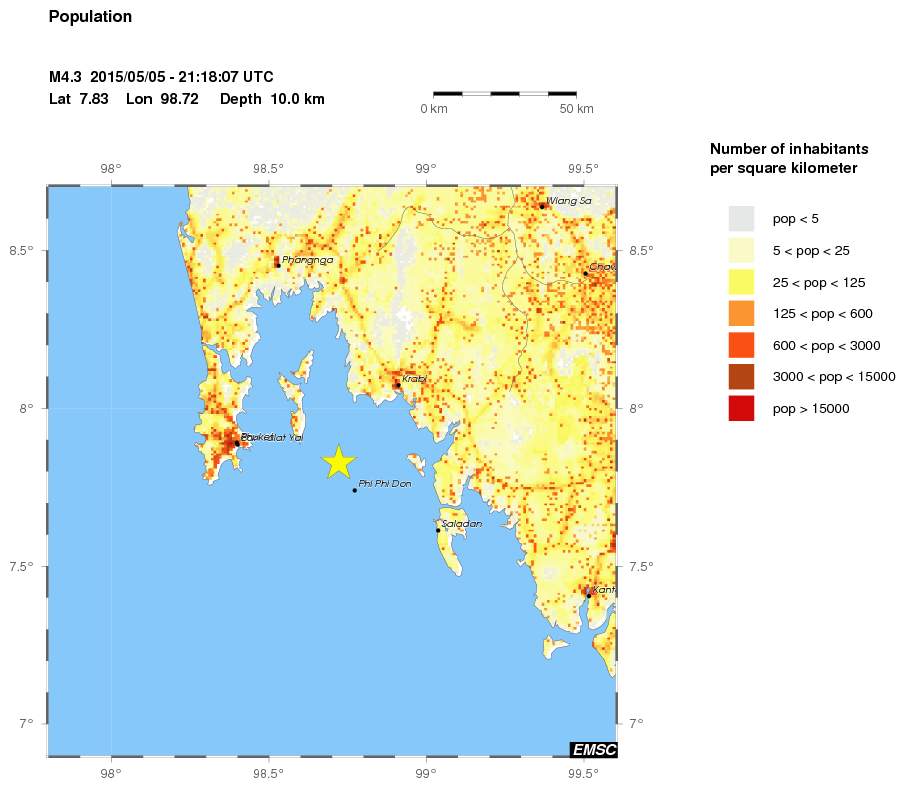Image resolution: width=906 pixels, height=788 pixels.
Task: Click the EMSC logo badge
Action: coord(594,750)
